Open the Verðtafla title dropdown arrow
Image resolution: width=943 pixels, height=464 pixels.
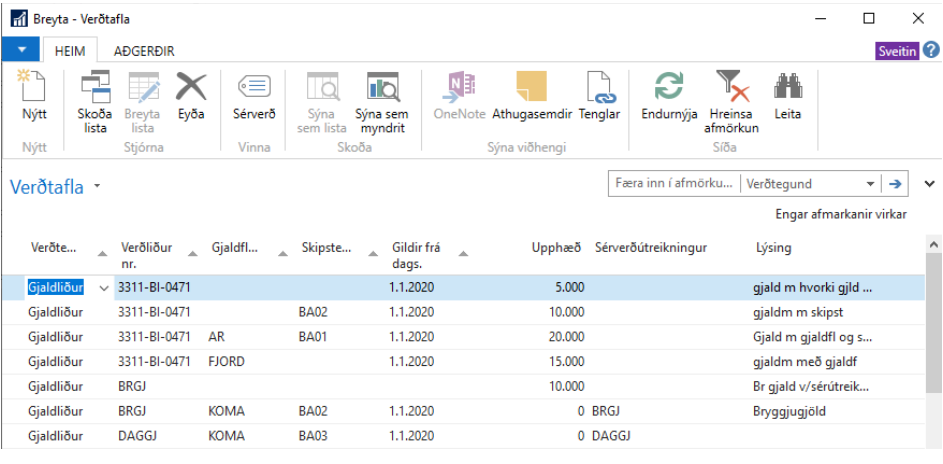click(97, 187)
